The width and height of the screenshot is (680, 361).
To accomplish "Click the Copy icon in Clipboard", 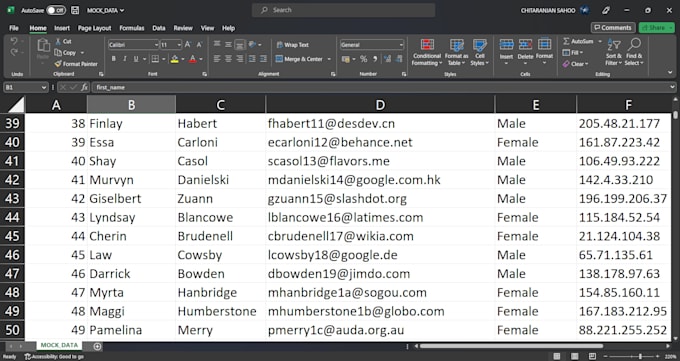I will 58,53.
